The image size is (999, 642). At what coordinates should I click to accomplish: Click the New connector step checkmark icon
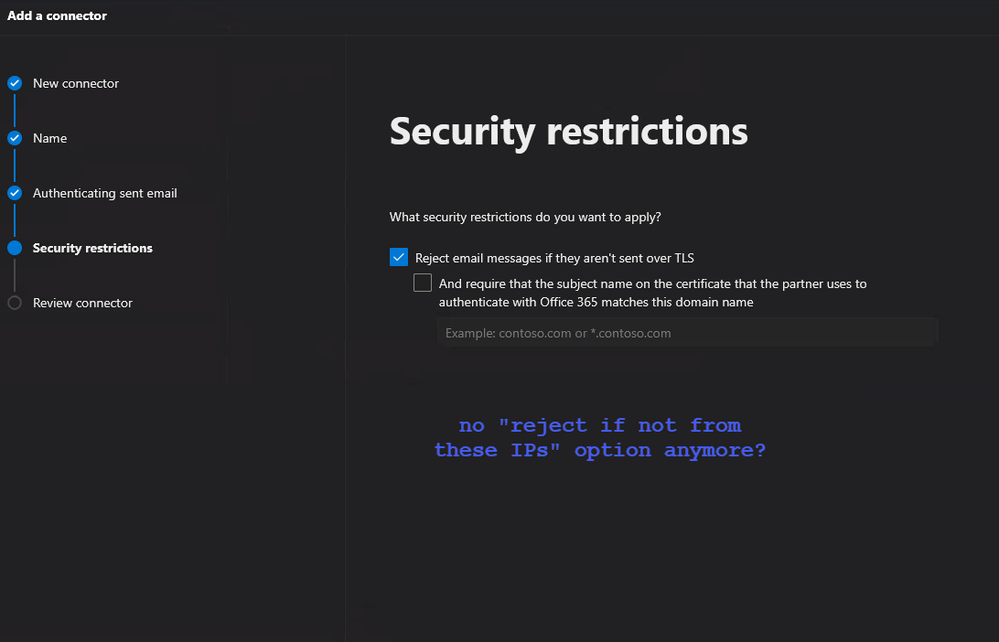coord(15,83)
